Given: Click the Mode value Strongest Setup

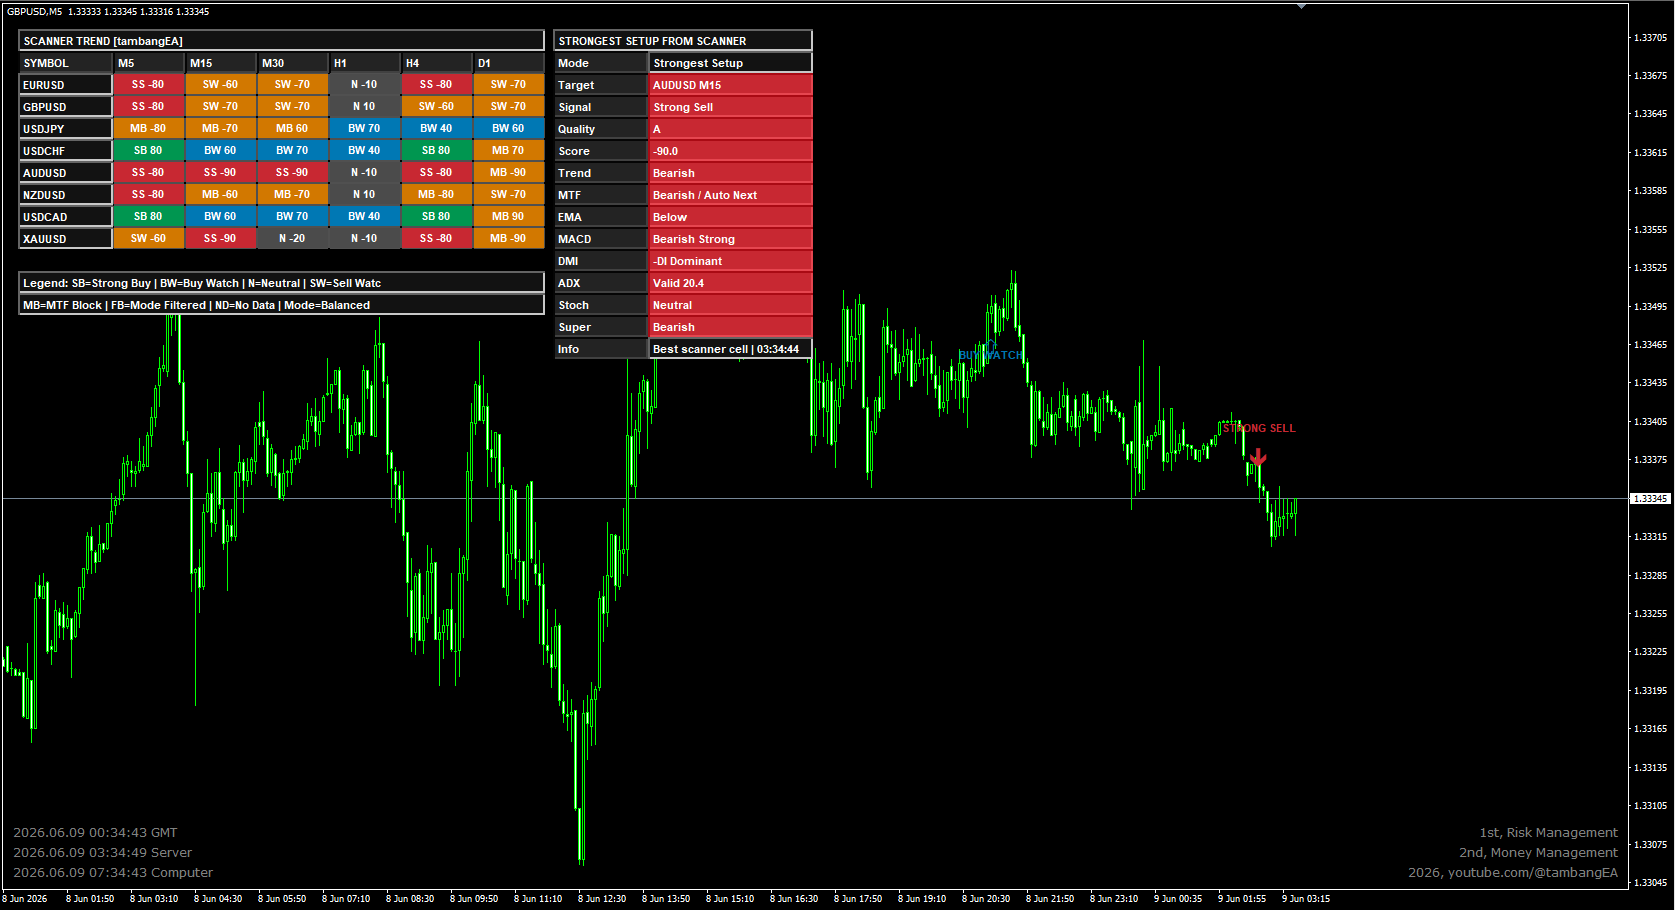Looking at the screenshot, I should click(x=731, y=63).
